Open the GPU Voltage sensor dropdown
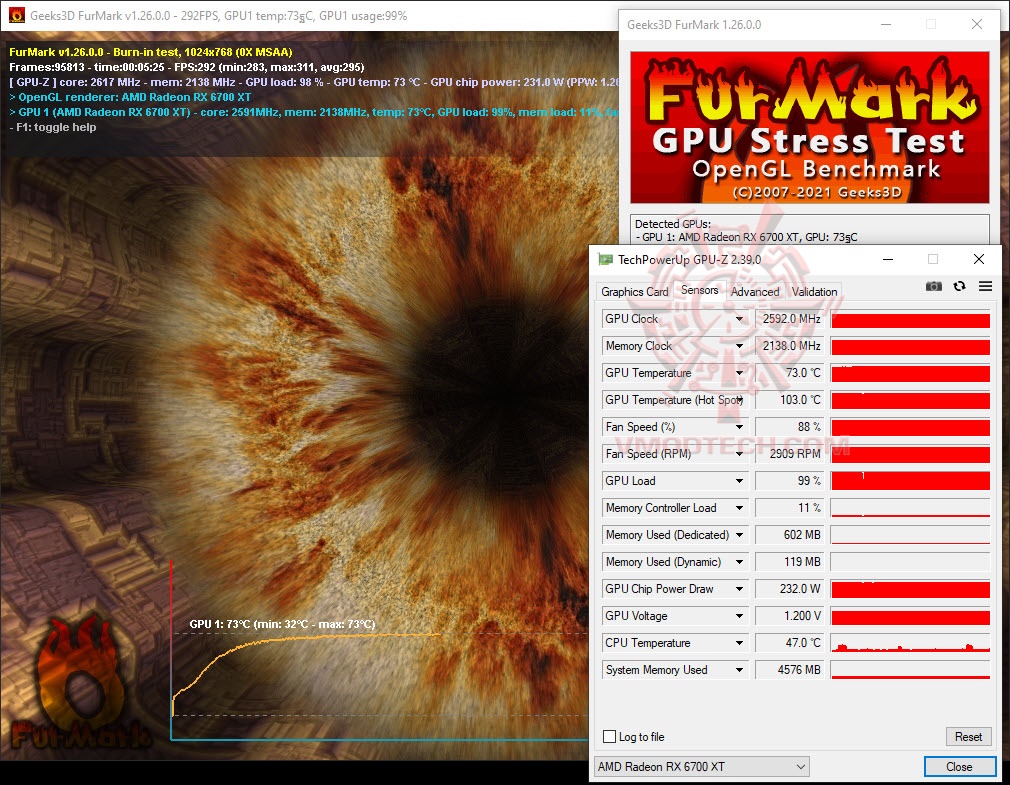1010x785 pixels. 739,616
